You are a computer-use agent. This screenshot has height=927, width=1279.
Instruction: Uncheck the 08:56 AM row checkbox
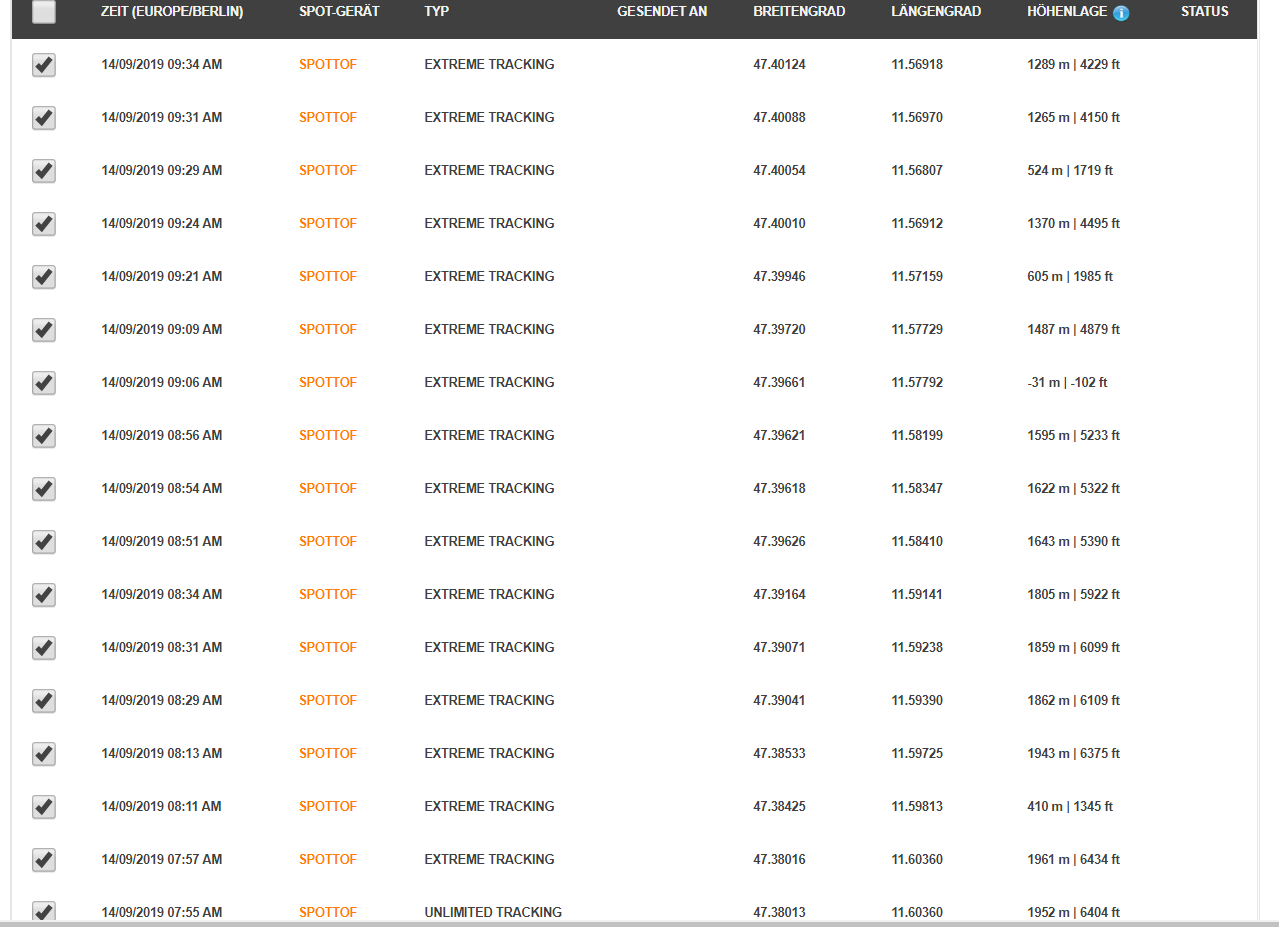(x=44, y=436)
